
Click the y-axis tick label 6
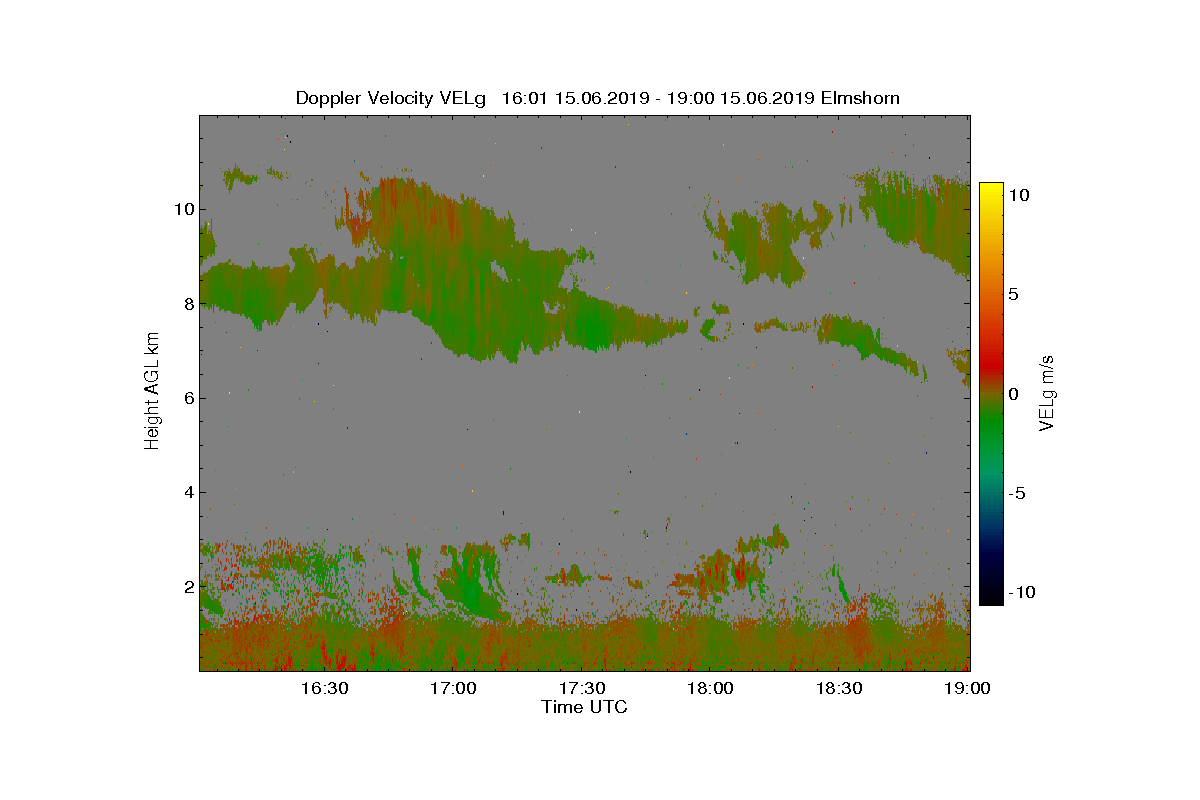187,397
